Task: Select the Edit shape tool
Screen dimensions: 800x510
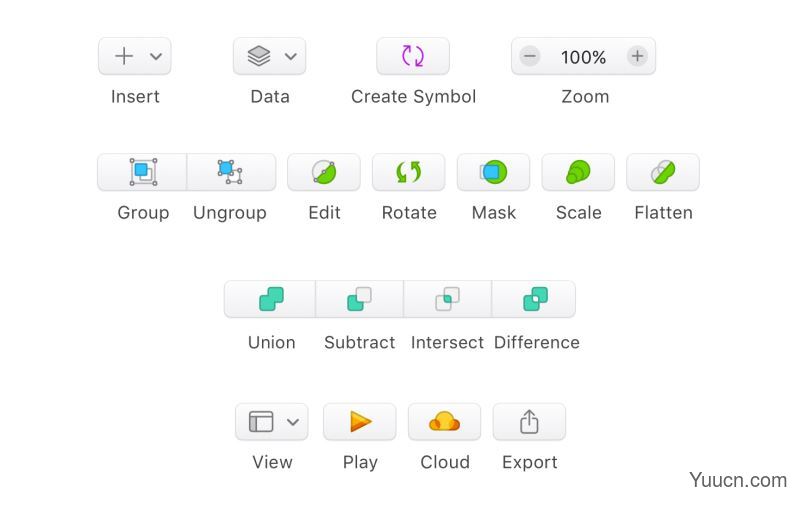Action: tap(323, 172)
